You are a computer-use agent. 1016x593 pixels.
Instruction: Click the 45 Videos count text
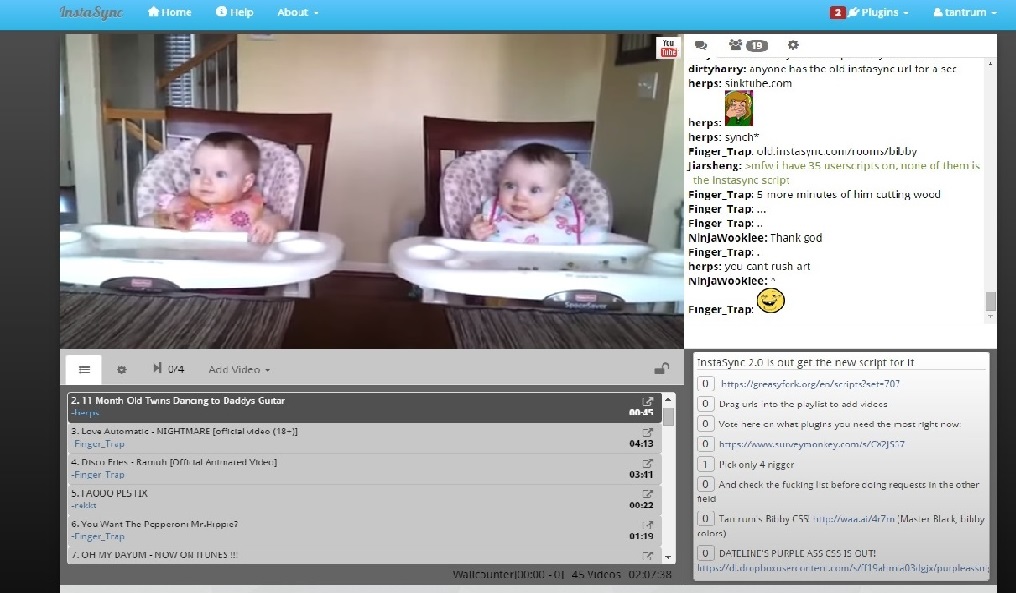point(596,574)
